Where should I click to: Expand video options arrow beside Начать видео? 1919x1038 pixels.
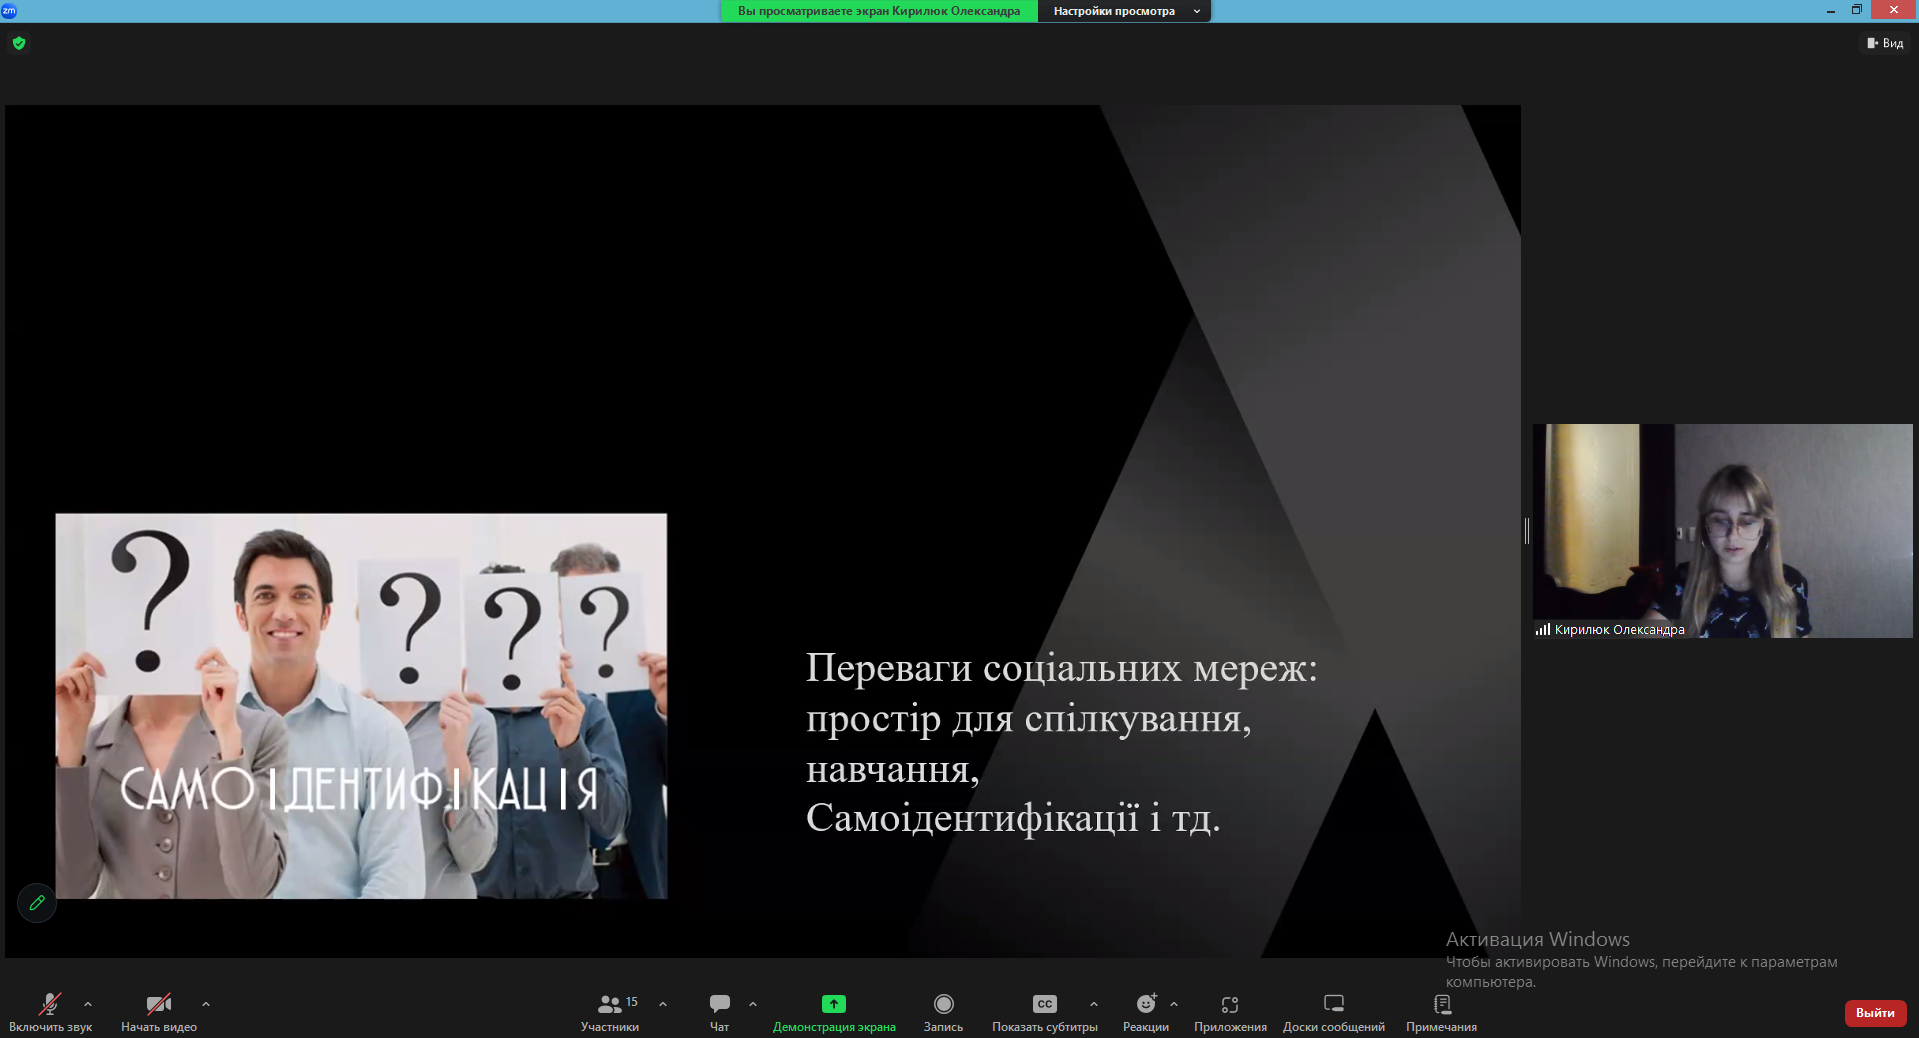click(x=206, y=1004)
